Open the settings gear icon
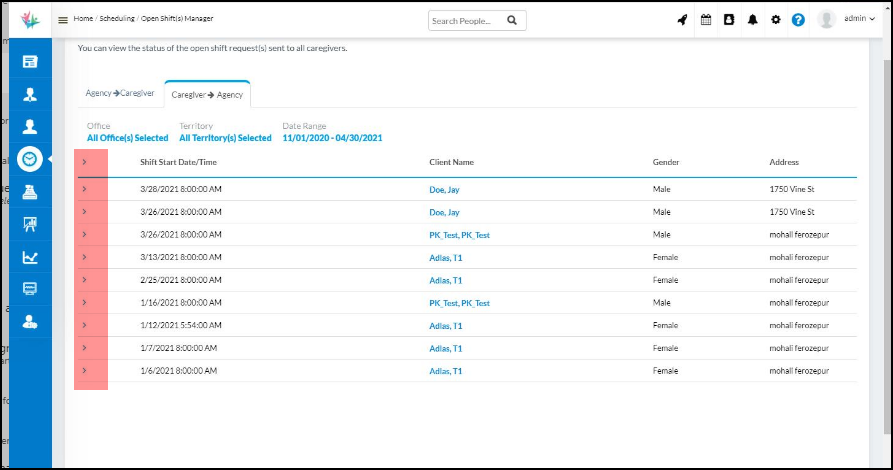This screenshot has width=893, height=470. [775, 20]
